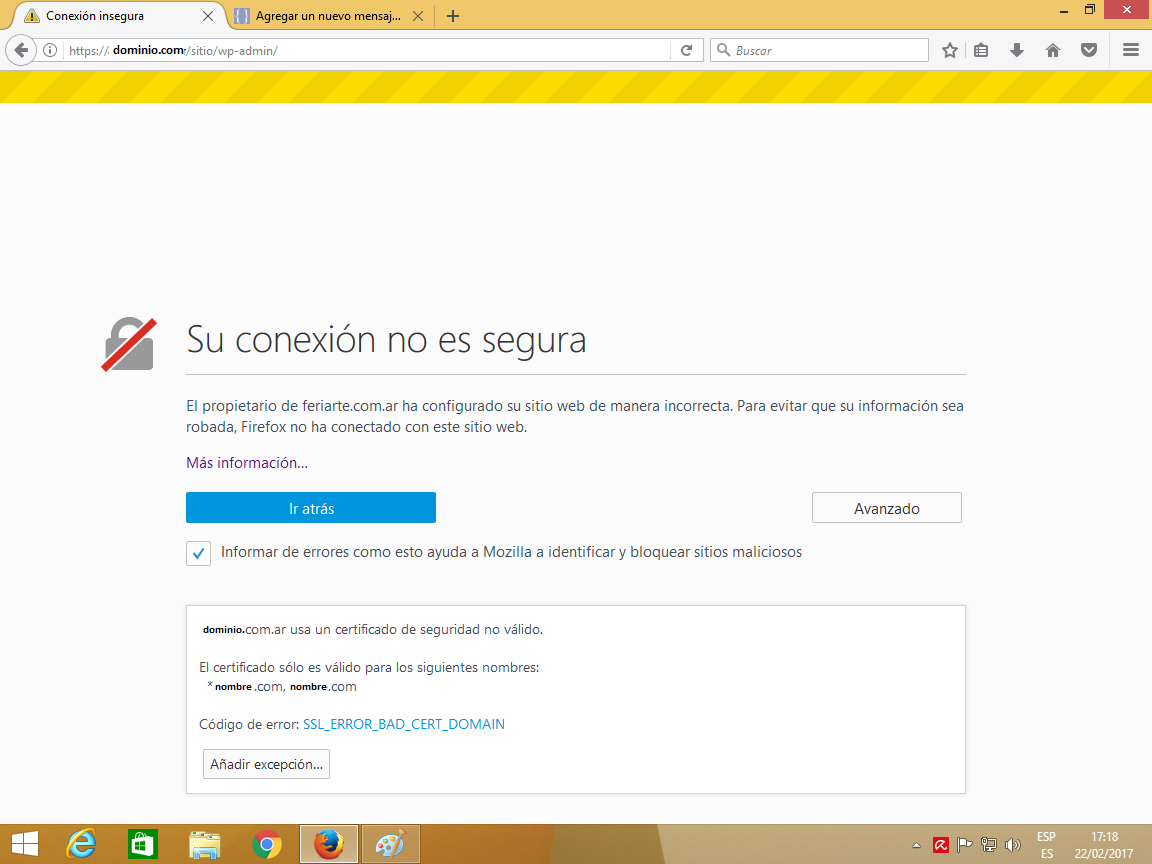Click the 'Su conexión no es segura' heading
Screen dimensions: 1152x864
tap(386, 339)
